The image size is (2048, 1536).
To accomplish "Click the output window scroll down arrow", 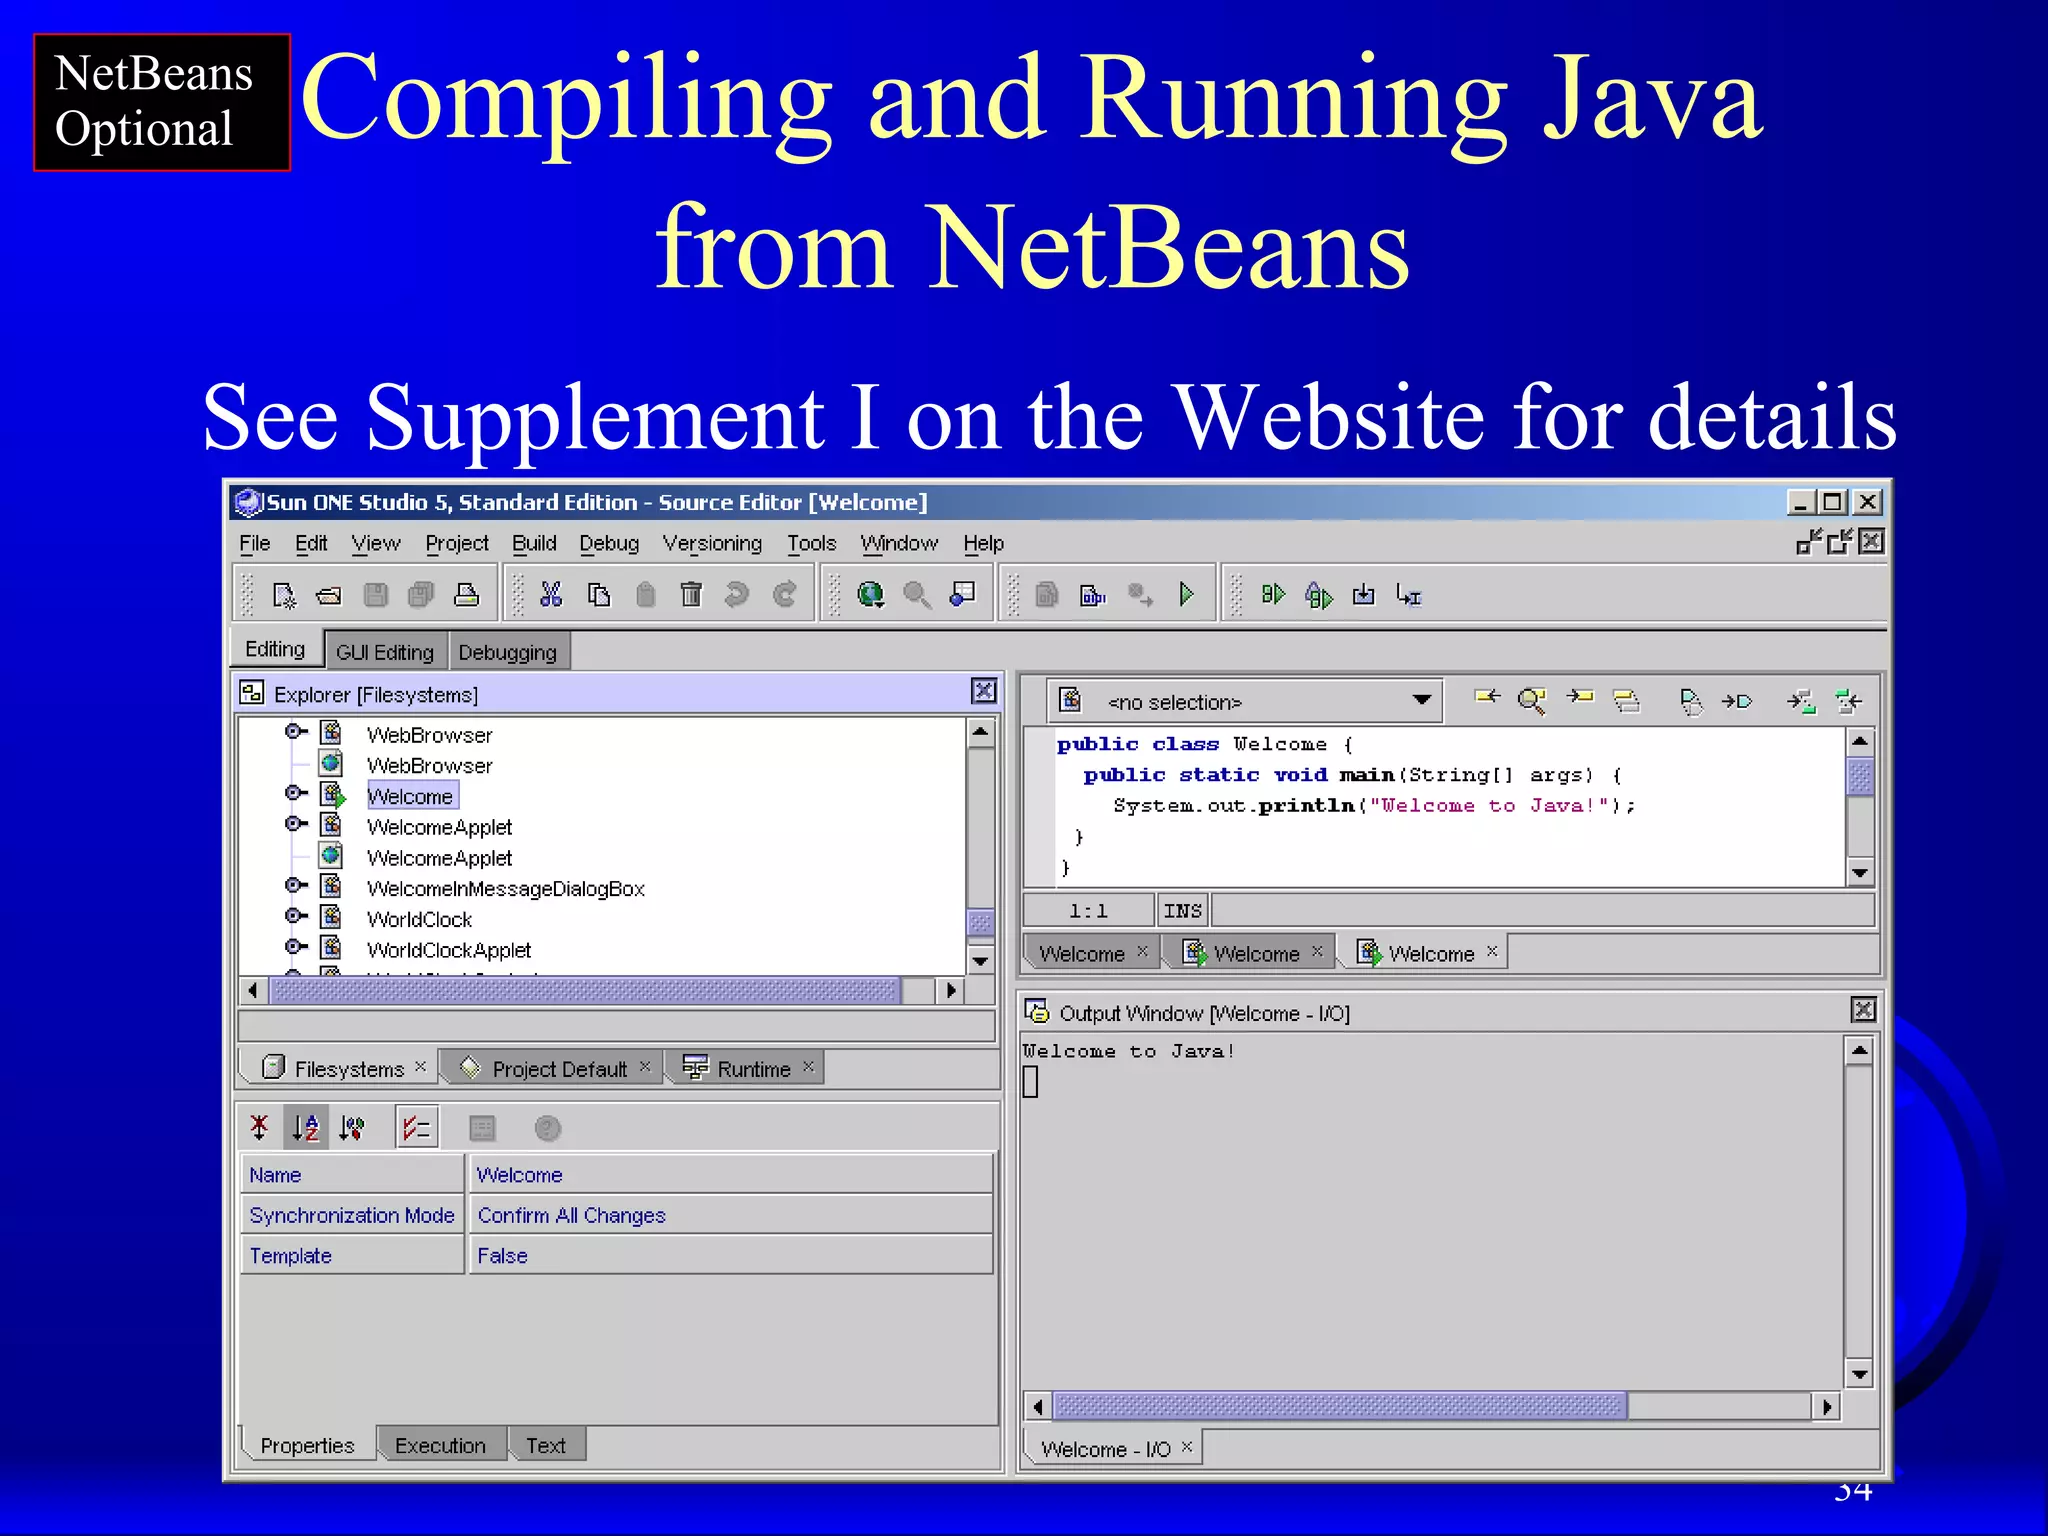I will point(1859,1374).
